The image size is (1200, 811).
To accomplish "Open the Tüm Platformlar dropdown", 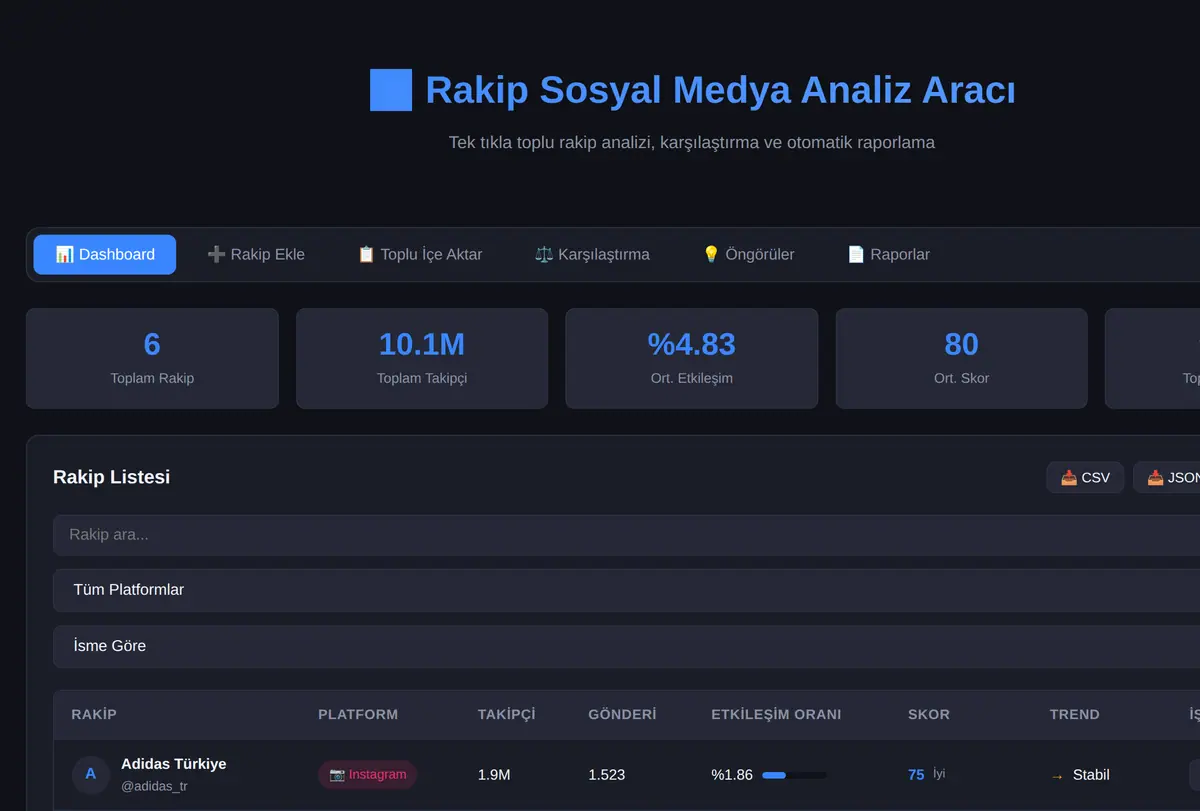I will 626,590.
